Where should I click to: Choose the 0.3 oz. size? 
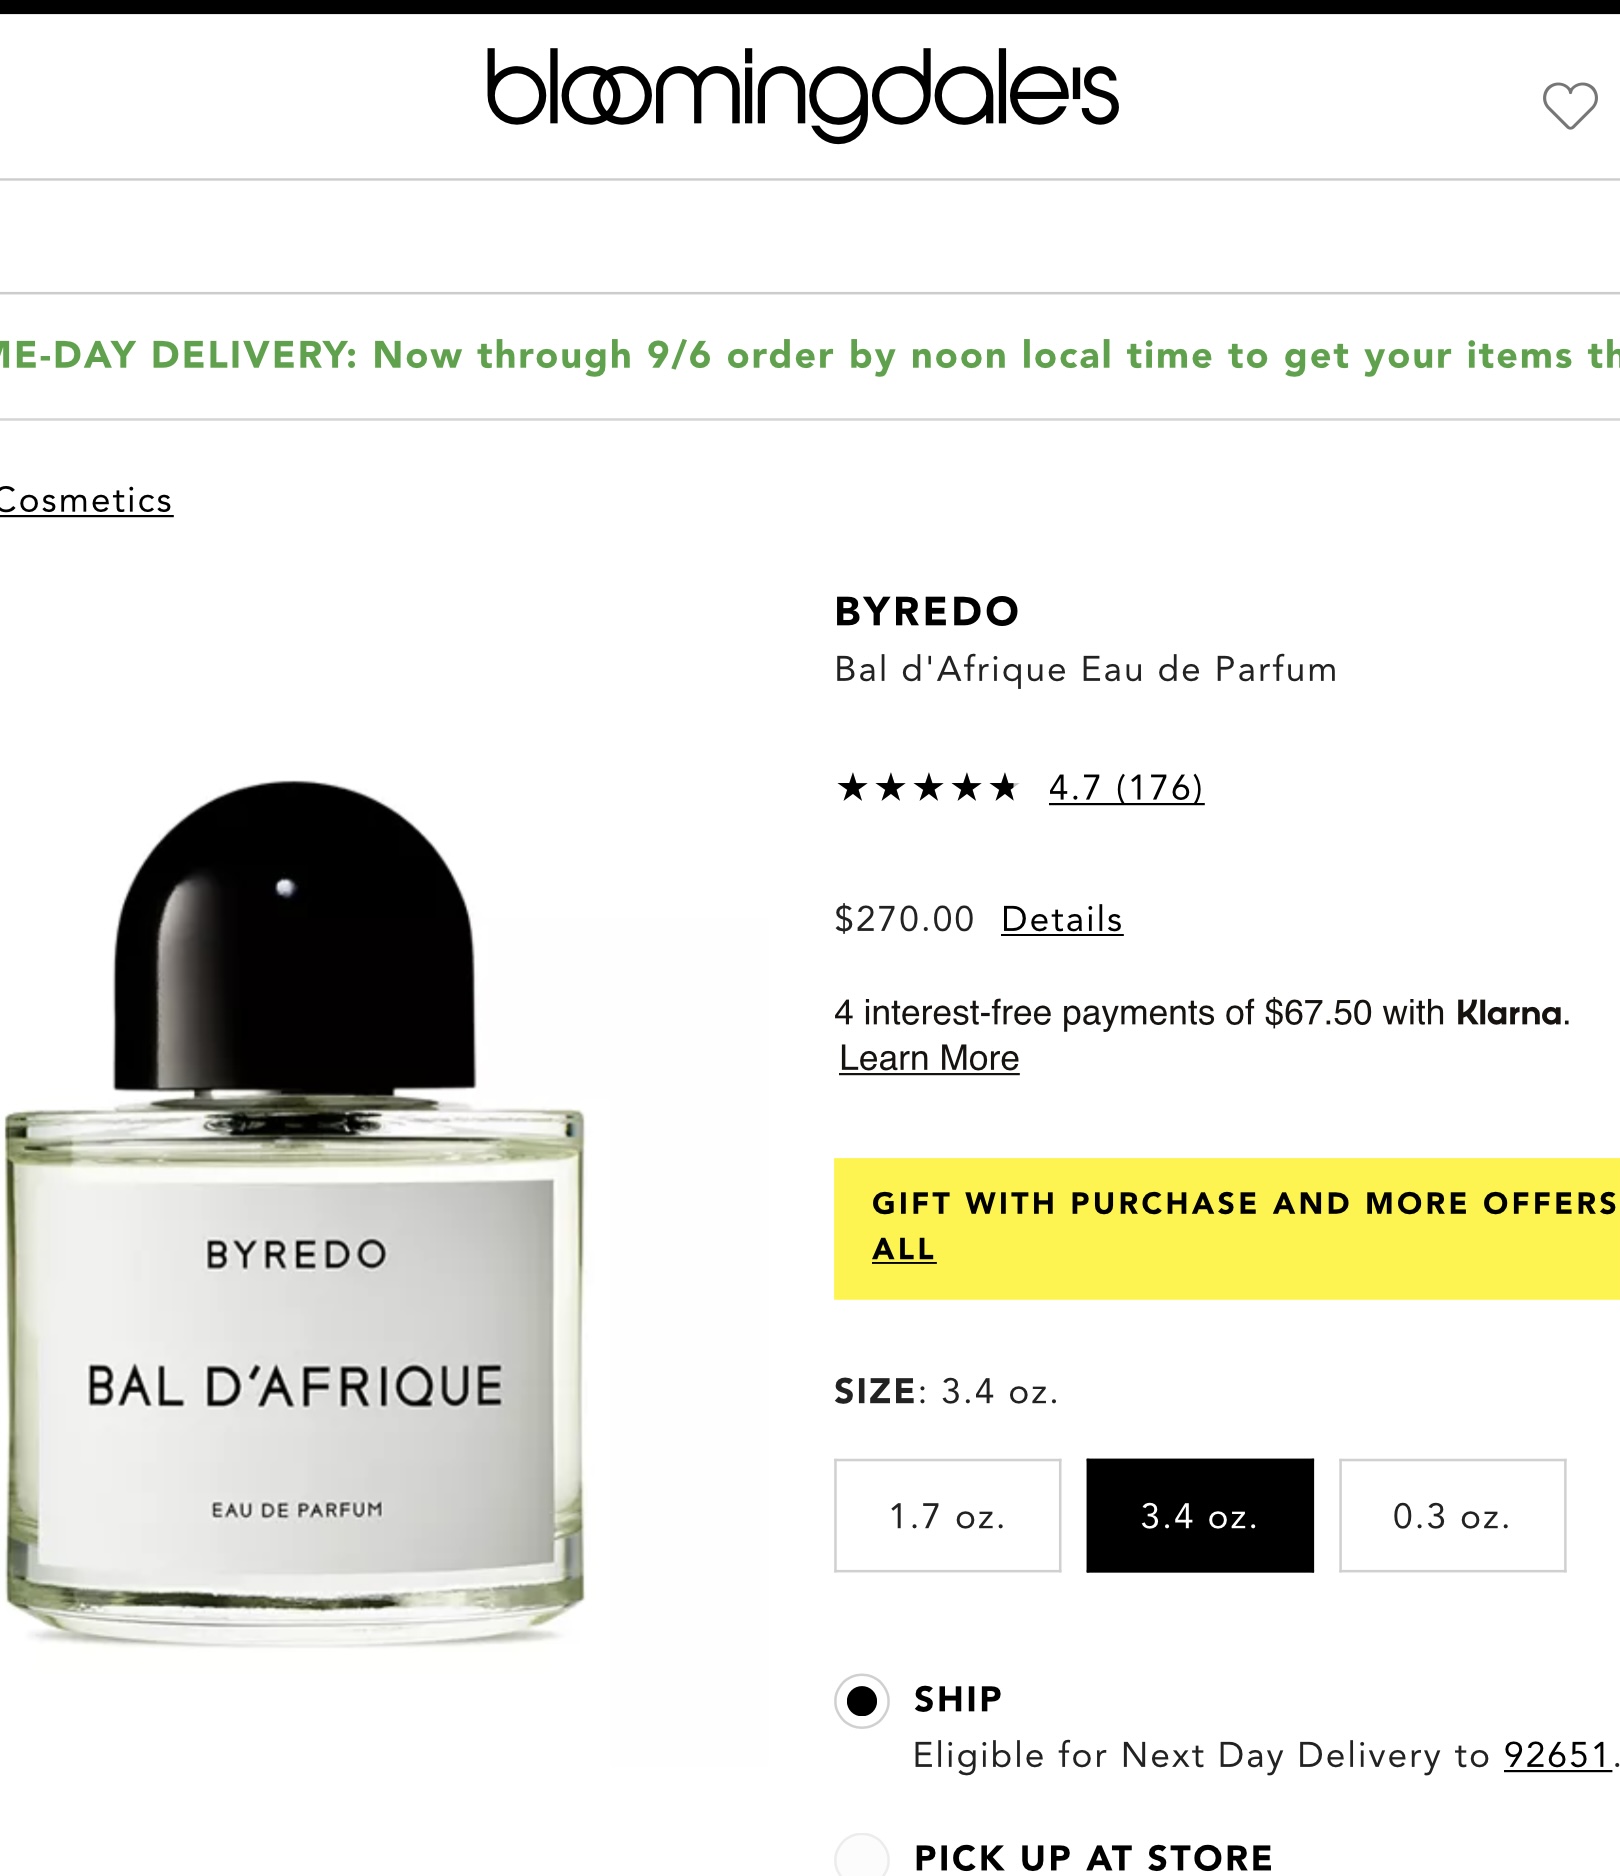pyautogui.click(x=1452, y=1516)
